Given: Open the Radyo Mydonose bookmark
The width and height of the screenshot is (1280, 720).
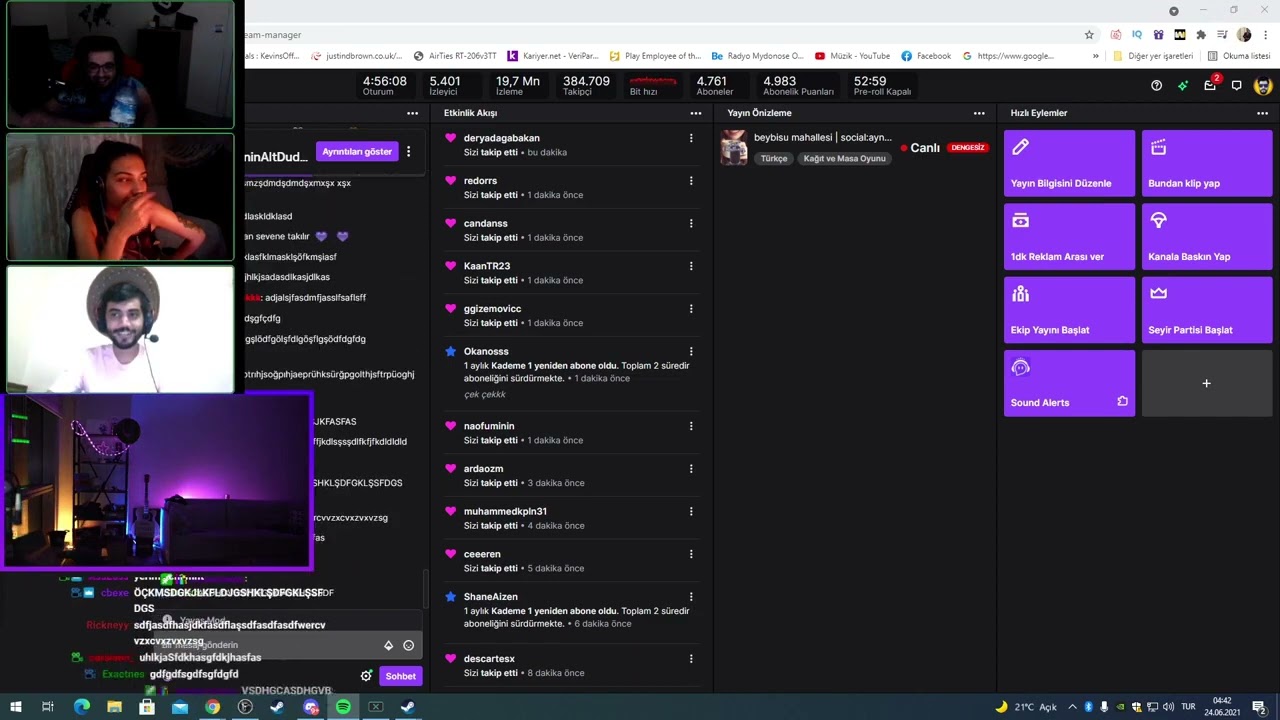Looking at the screenshot, I should coord(757,56).
